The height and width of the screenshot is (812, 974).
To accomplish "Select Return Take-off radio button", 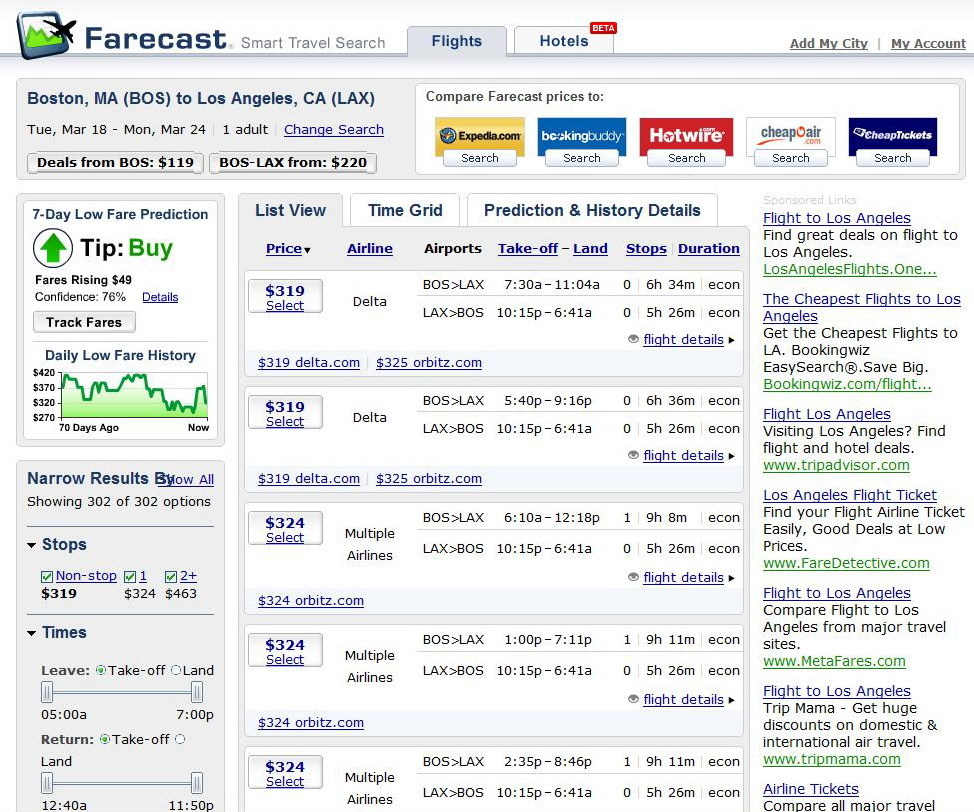I will tap(105, 739).
